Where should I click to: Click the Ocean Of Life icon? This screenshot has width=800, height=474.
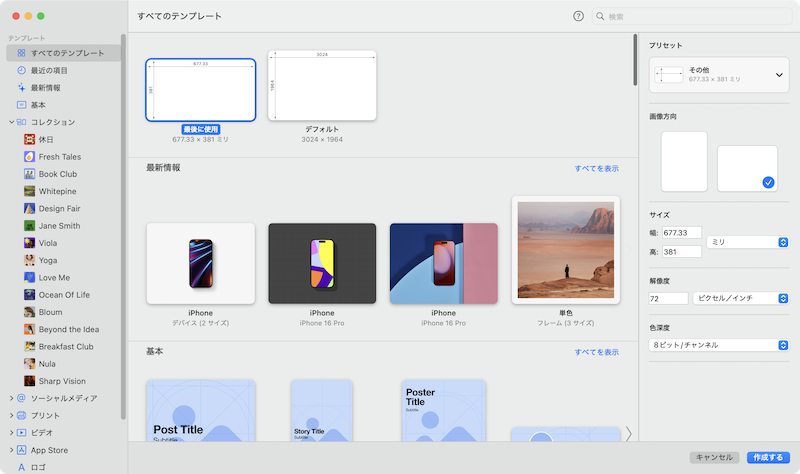click(29, 295)
